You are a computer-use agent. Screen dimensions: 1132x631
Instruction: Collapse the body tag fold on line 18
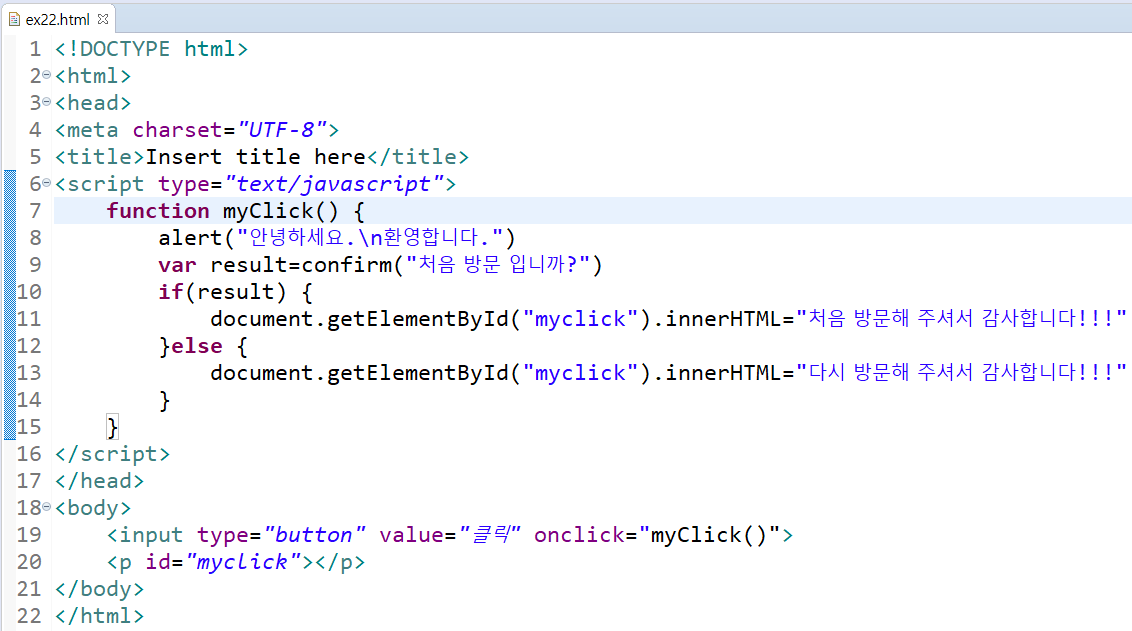46,508
